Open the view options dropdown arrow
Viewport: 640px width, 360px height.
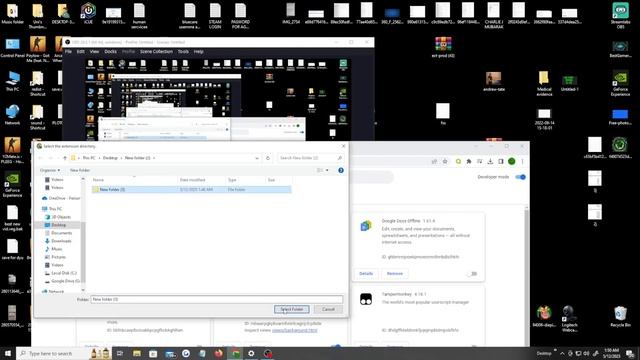[x=327, y=170]
